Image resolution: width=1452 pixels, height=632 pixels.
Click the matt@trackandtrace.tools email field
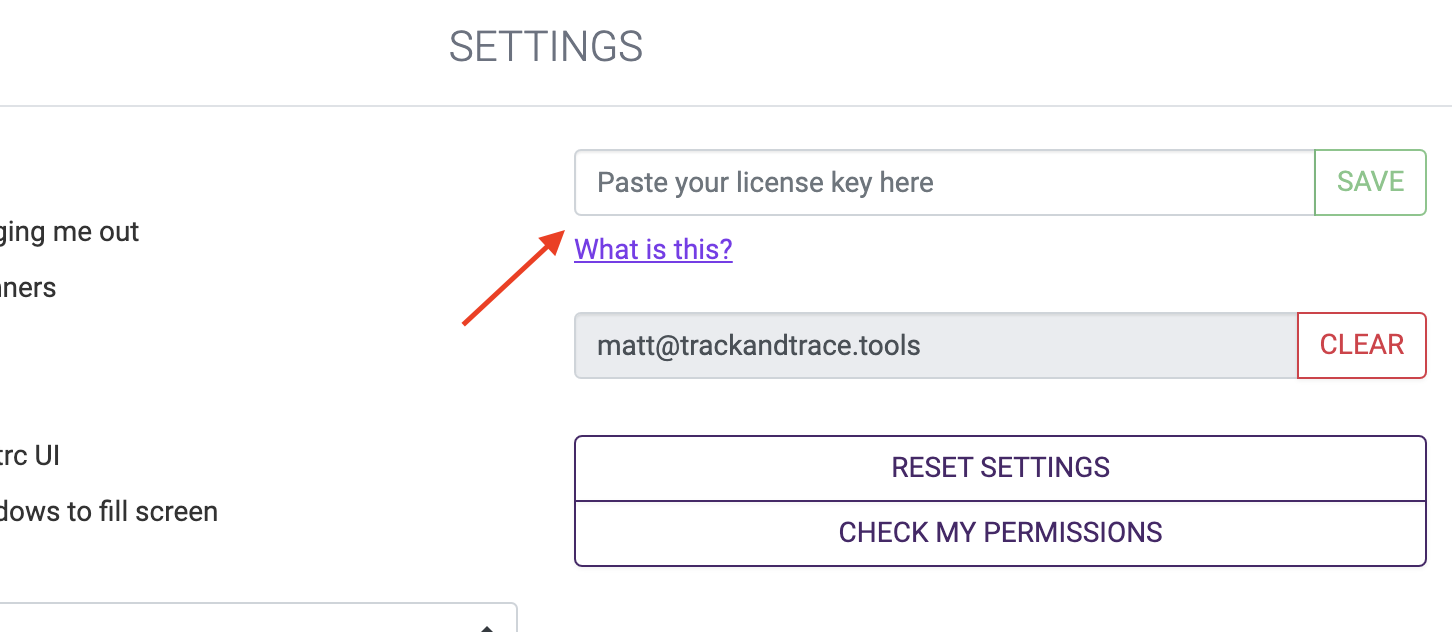coord(935,346)
